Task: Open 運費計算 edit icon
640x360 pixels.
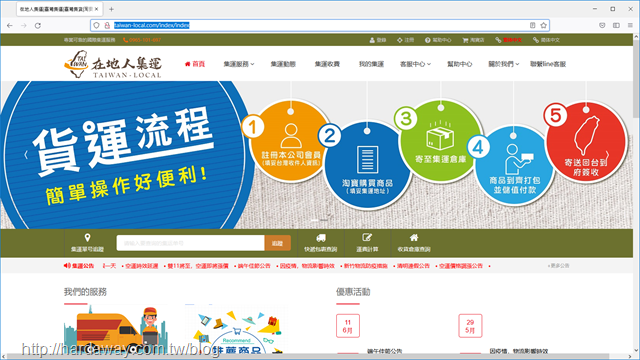Action: click(367, 243)
